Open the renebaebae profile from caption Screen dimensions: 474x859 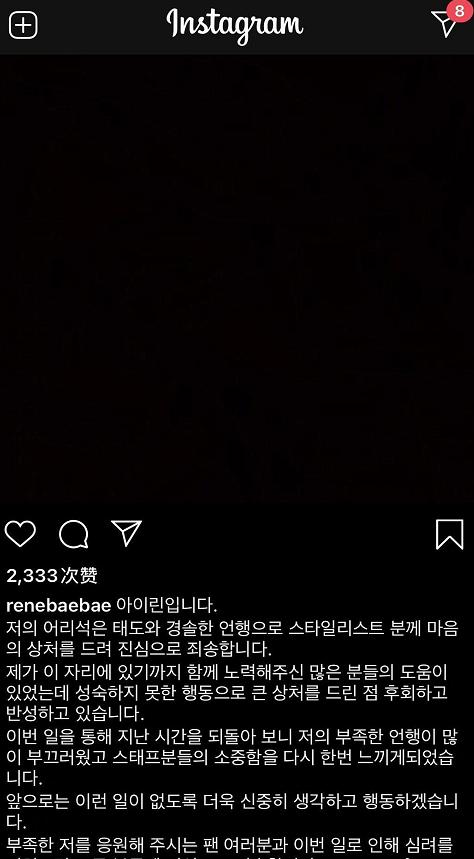(x=59, y=606)
